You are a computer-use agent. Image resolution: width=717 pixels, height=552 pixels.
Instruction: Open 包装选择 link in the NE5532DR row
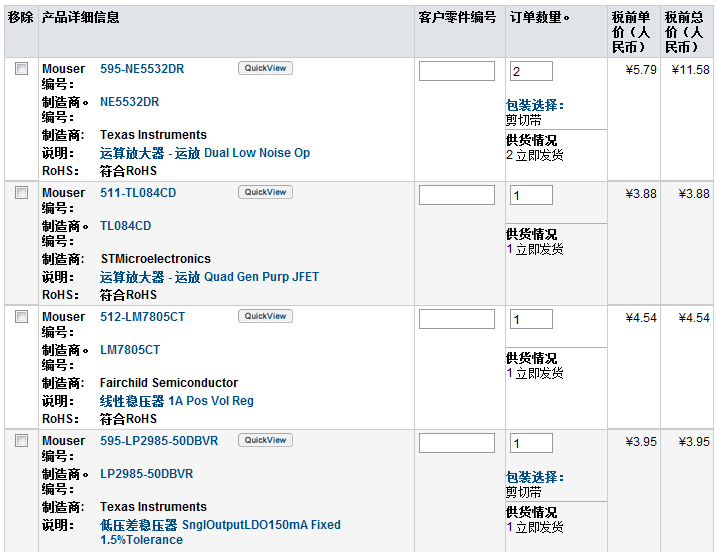535,105
